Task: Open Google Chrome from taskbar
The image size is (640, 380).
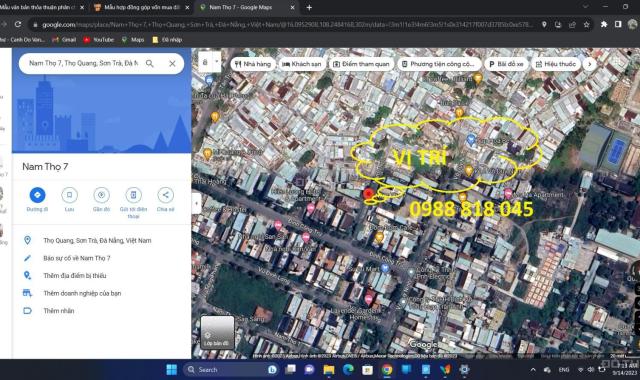Action: click(x=387, y=370)
